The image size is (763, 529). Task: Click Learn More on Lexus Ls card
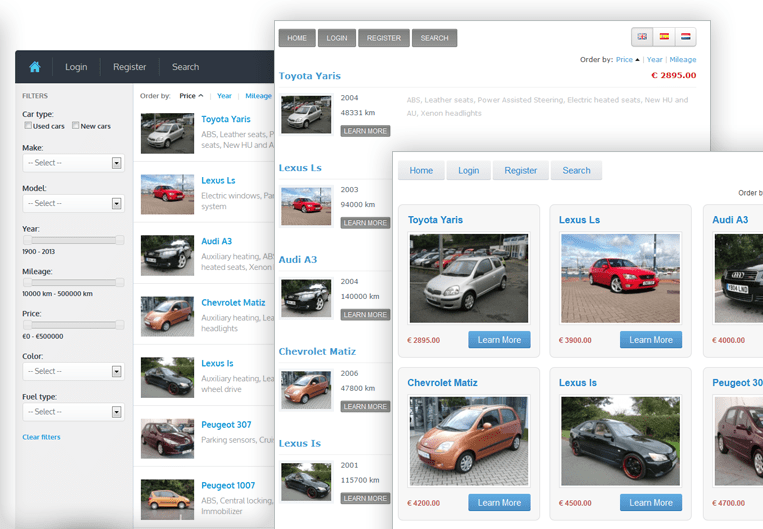point(651,340)
